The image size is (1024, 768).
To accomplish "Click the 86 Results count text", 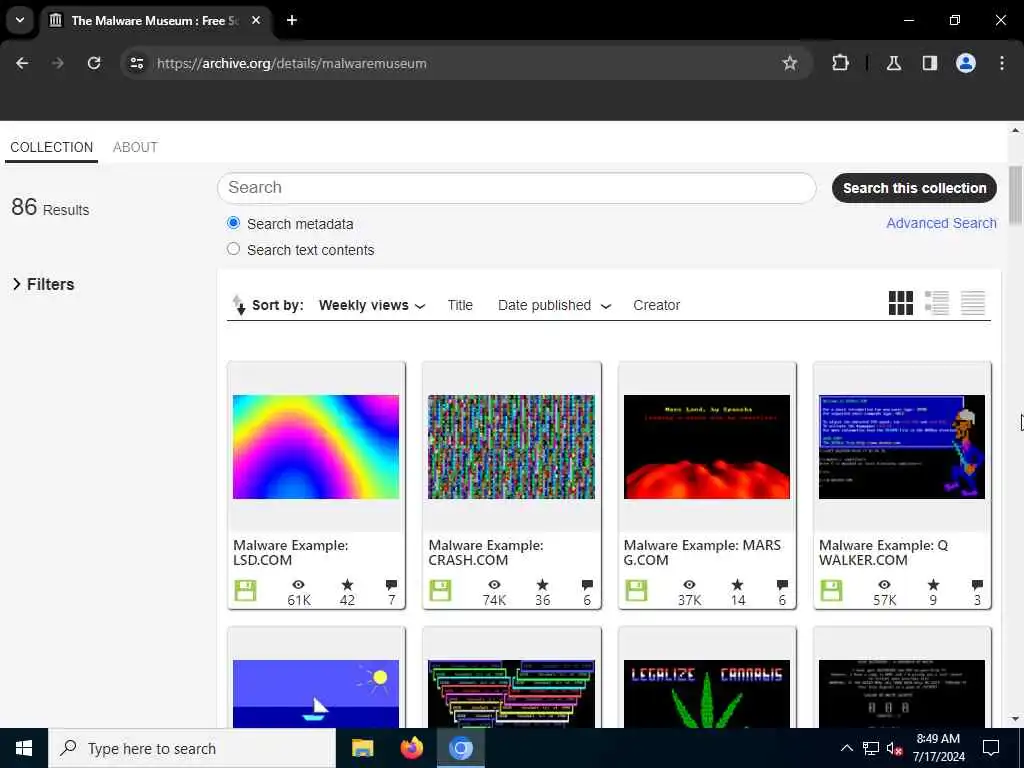I will 50,208.
